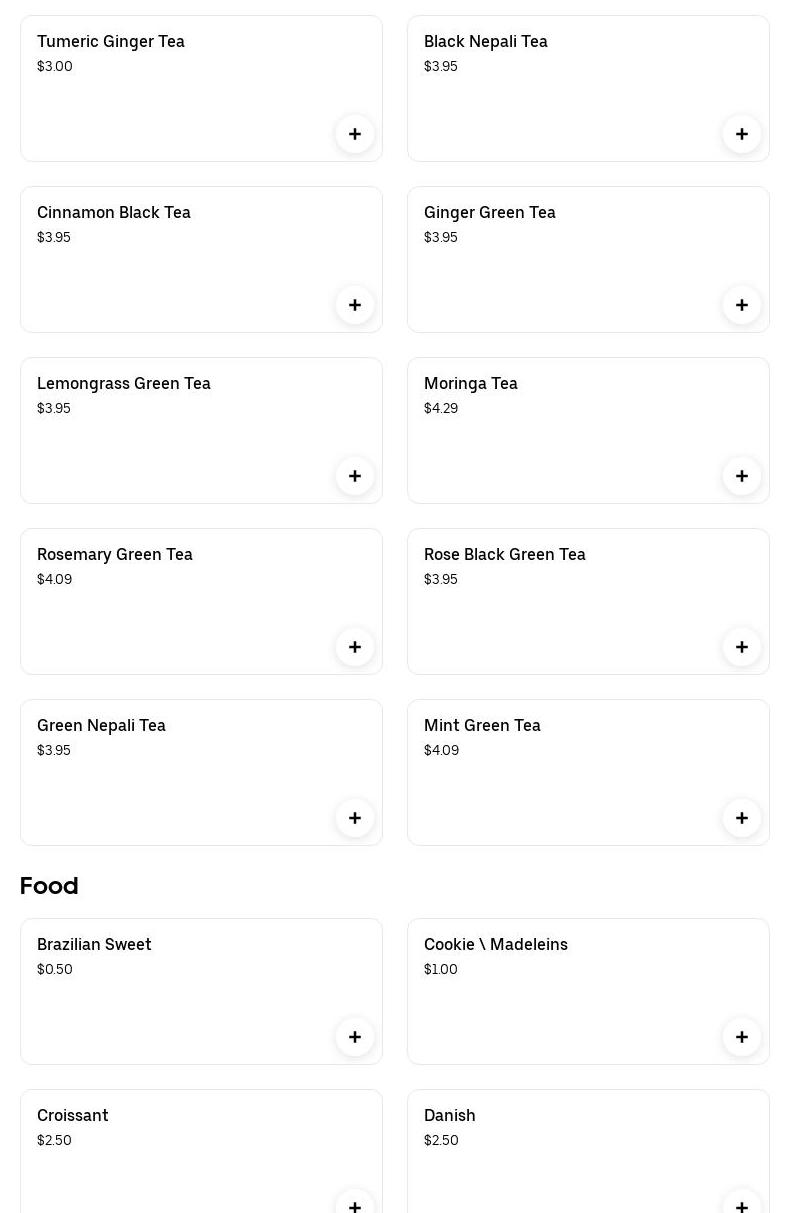Open the Moringa Tea item title
Viewport: 804px width, 1213px height.
click(x=471, y=383)
